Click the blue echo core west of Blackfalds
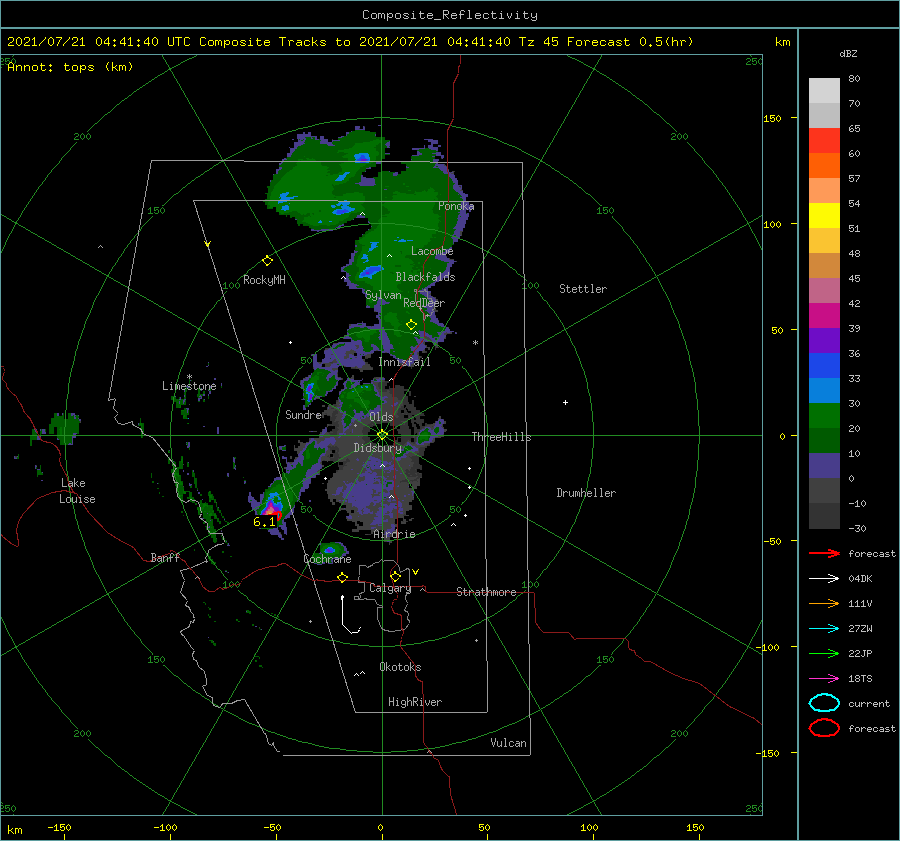The height and width of the screenshot is (841, 900). tap(371, 272)
